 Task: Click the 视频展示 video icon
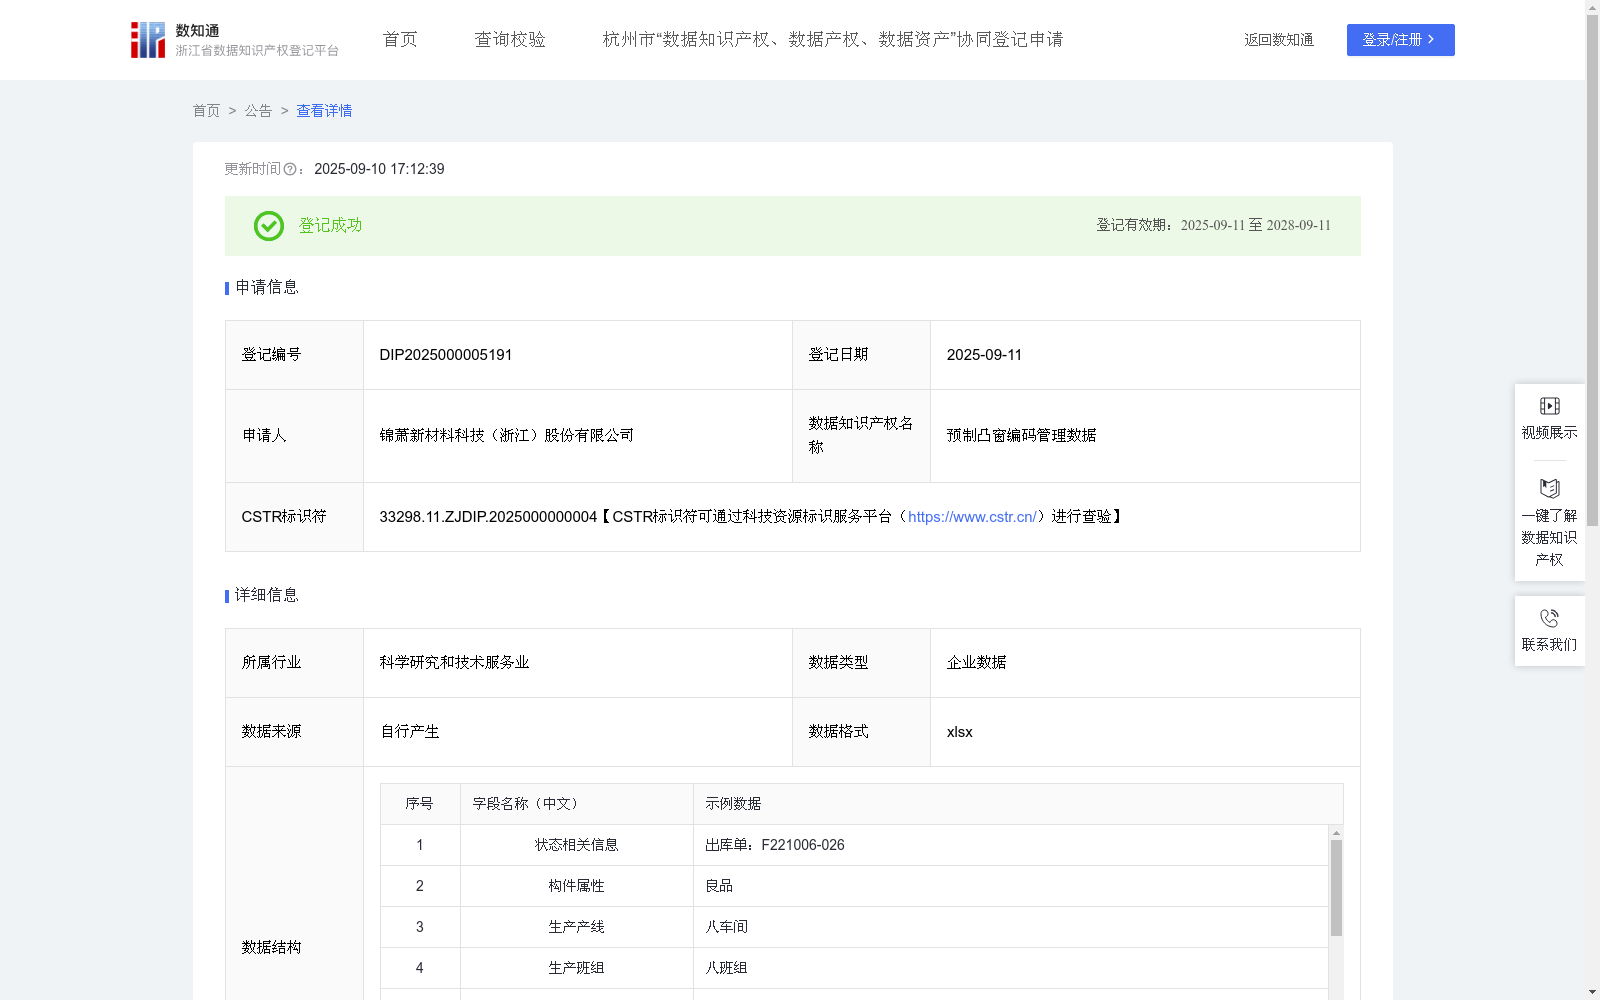point(1550,406)
